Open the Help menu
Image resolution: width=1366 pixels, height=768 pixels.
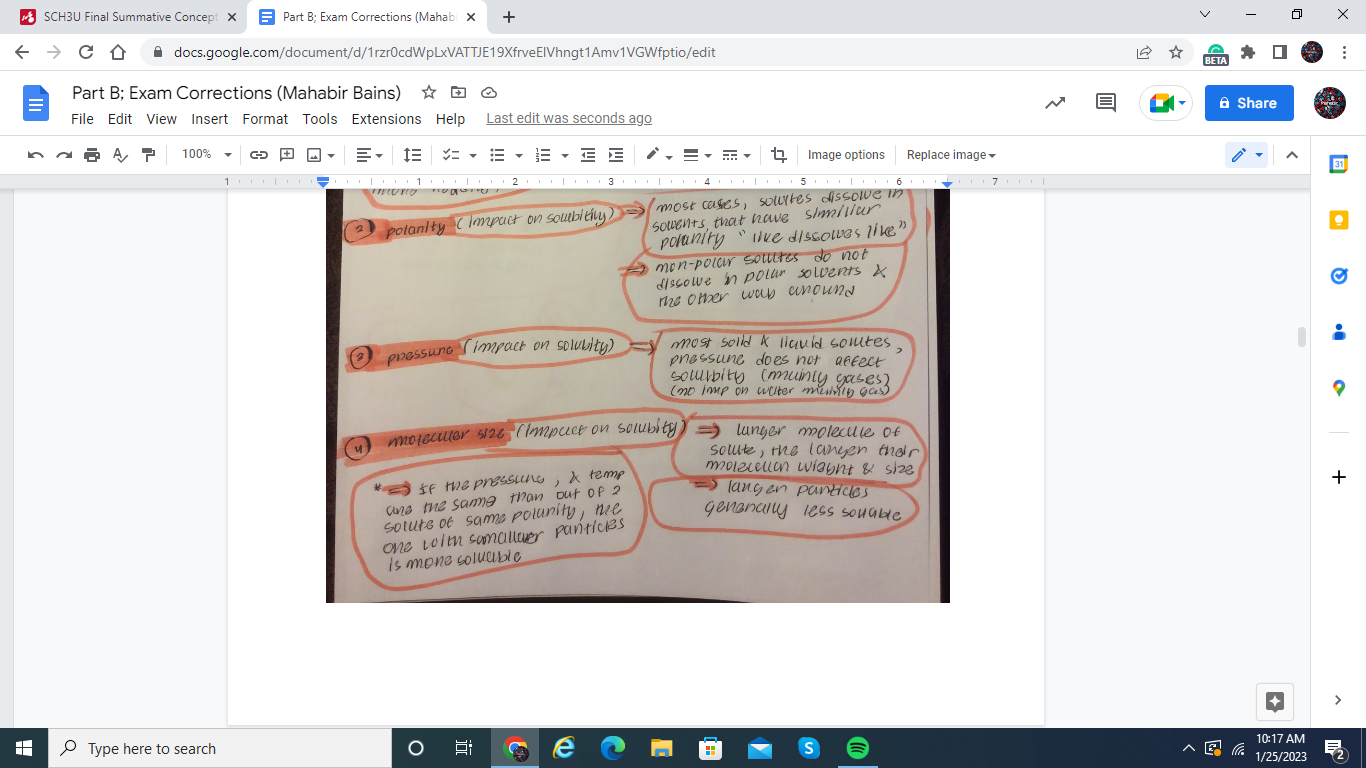[450, 119]
